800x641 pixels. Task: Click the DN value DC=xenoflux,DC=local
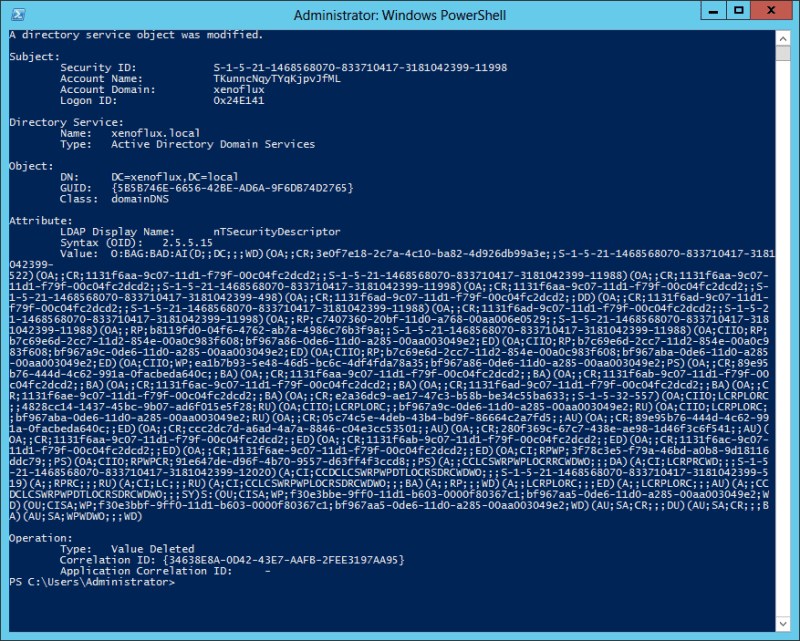coord(174,177)
